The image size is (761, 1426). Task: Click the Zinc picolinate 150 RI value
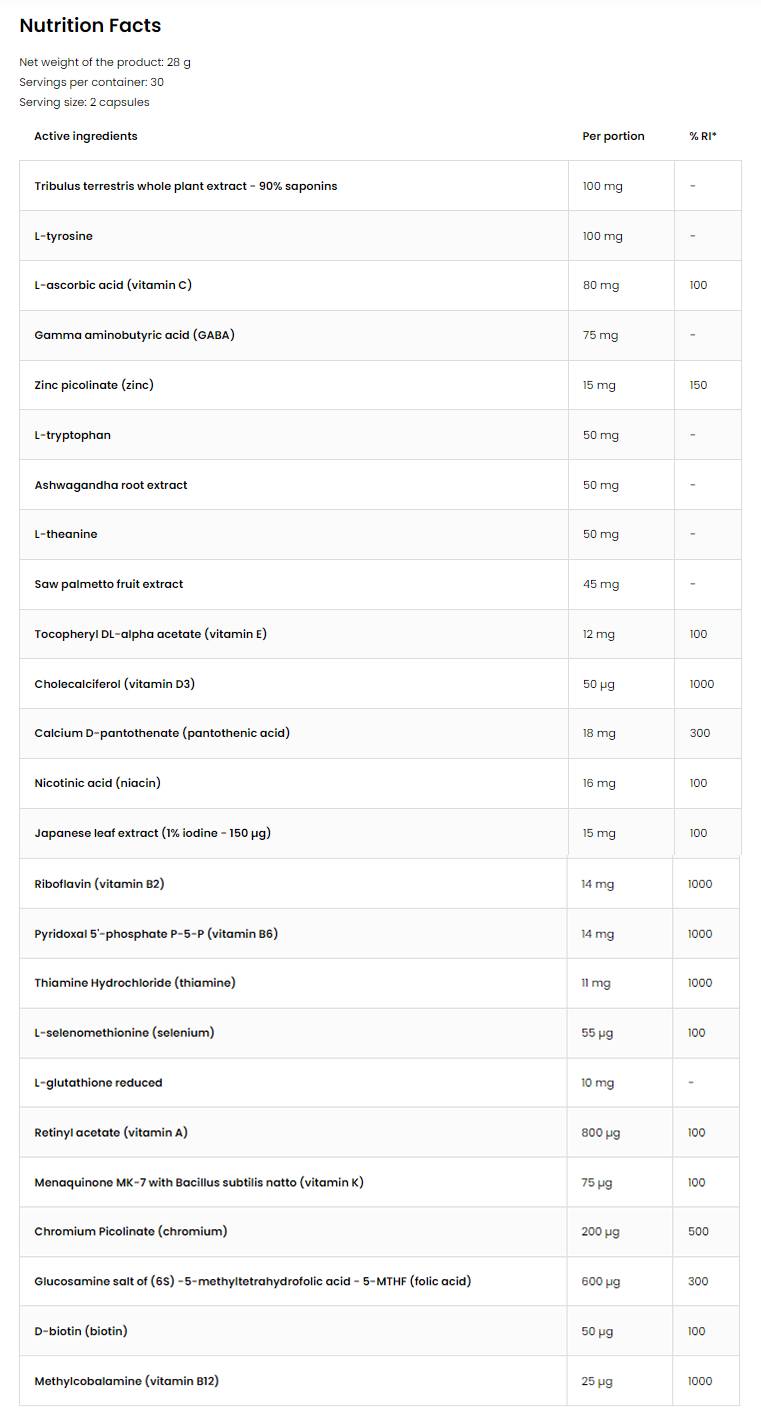[698, 385]
